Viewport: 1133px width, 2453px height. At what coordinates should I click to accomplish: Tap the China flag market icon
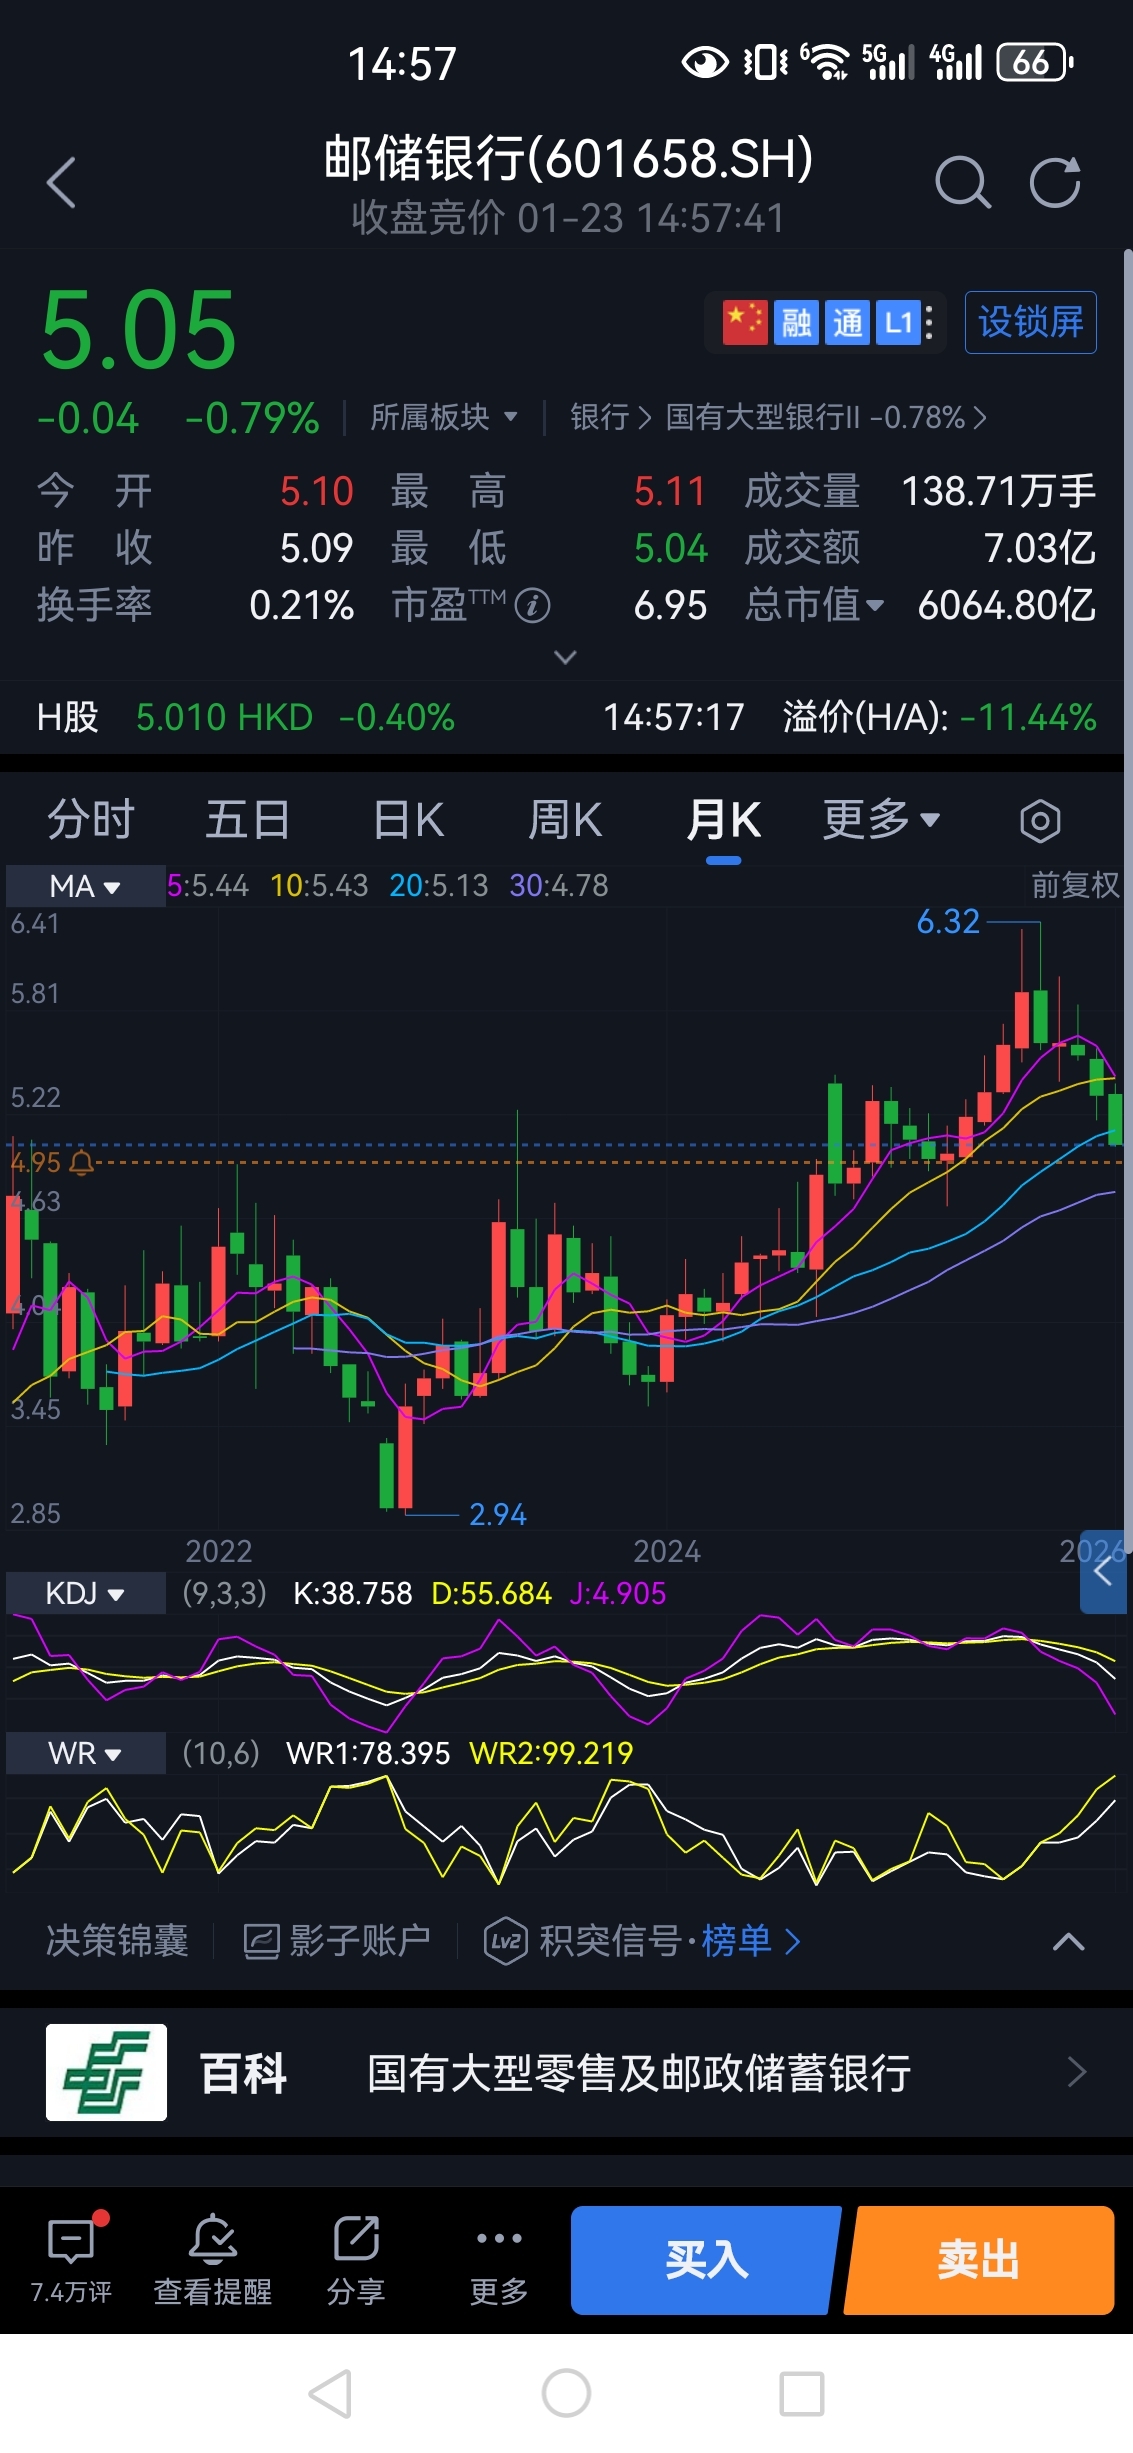pos(745,322)
